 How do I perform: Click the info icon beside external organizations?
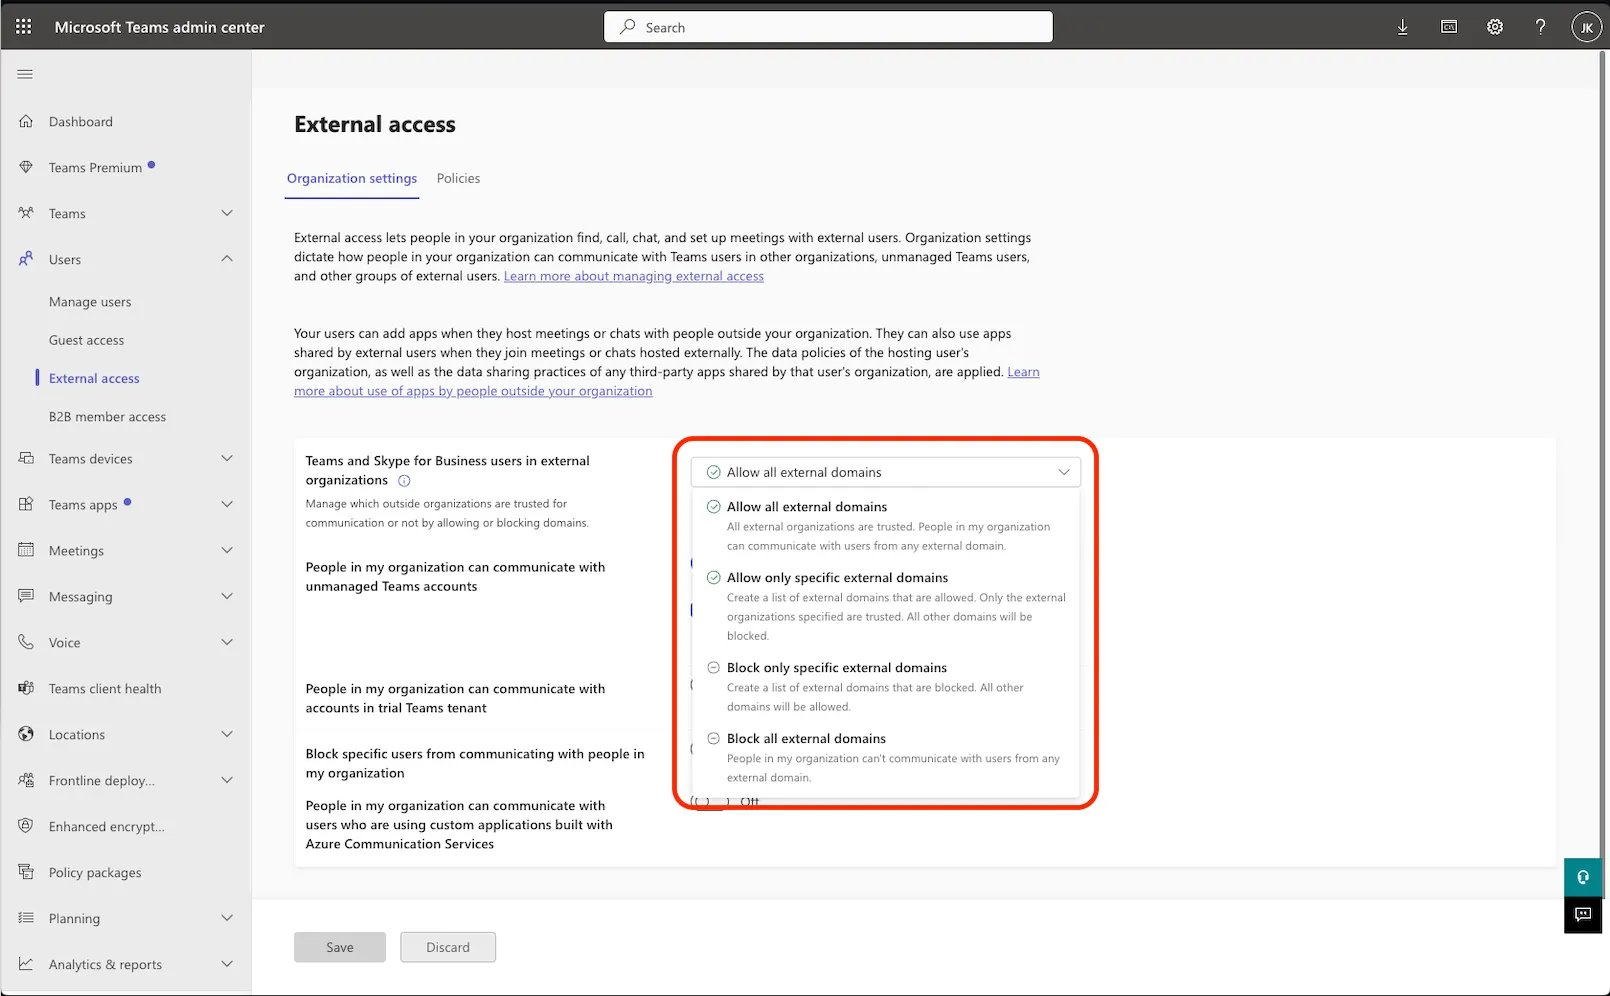pyautogui.click(x=404, y=481)
